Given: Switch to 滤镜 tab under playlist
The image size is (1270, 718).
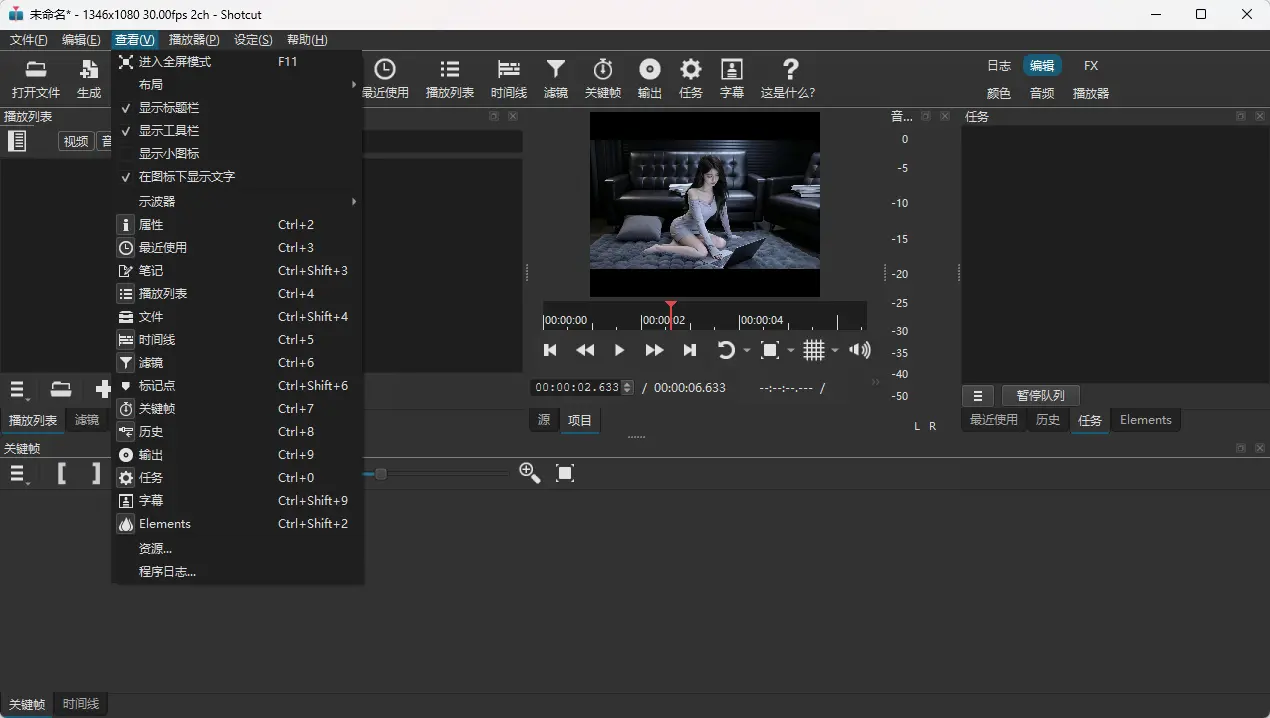Looking at the screenshot, I should [x=87, y=420].
